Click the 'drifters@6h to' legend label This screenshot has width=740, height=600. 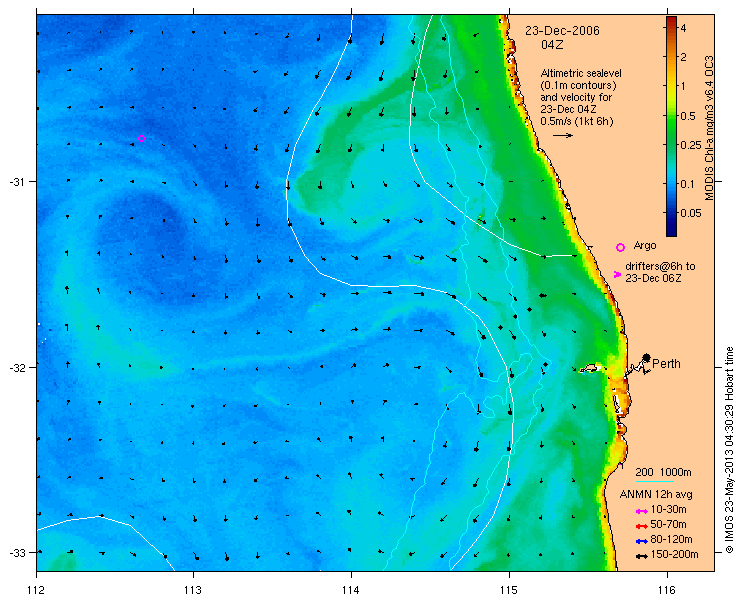click(660, 267)
